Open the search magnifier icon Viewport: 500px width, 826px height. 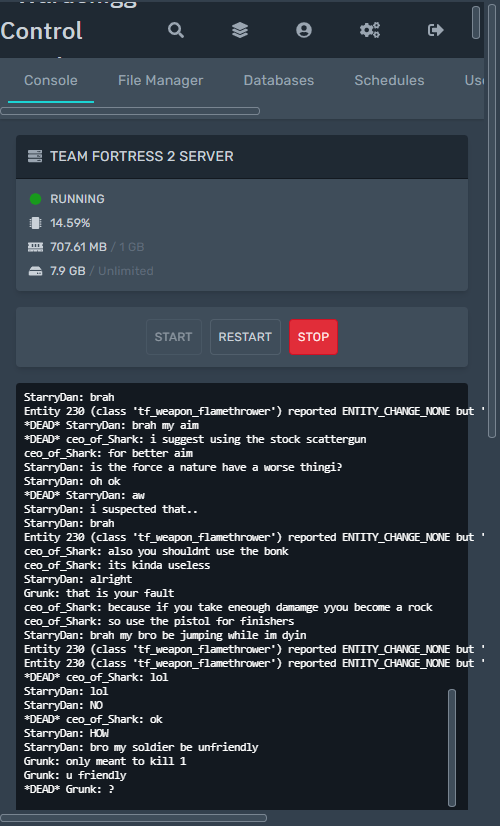[176, 30]
